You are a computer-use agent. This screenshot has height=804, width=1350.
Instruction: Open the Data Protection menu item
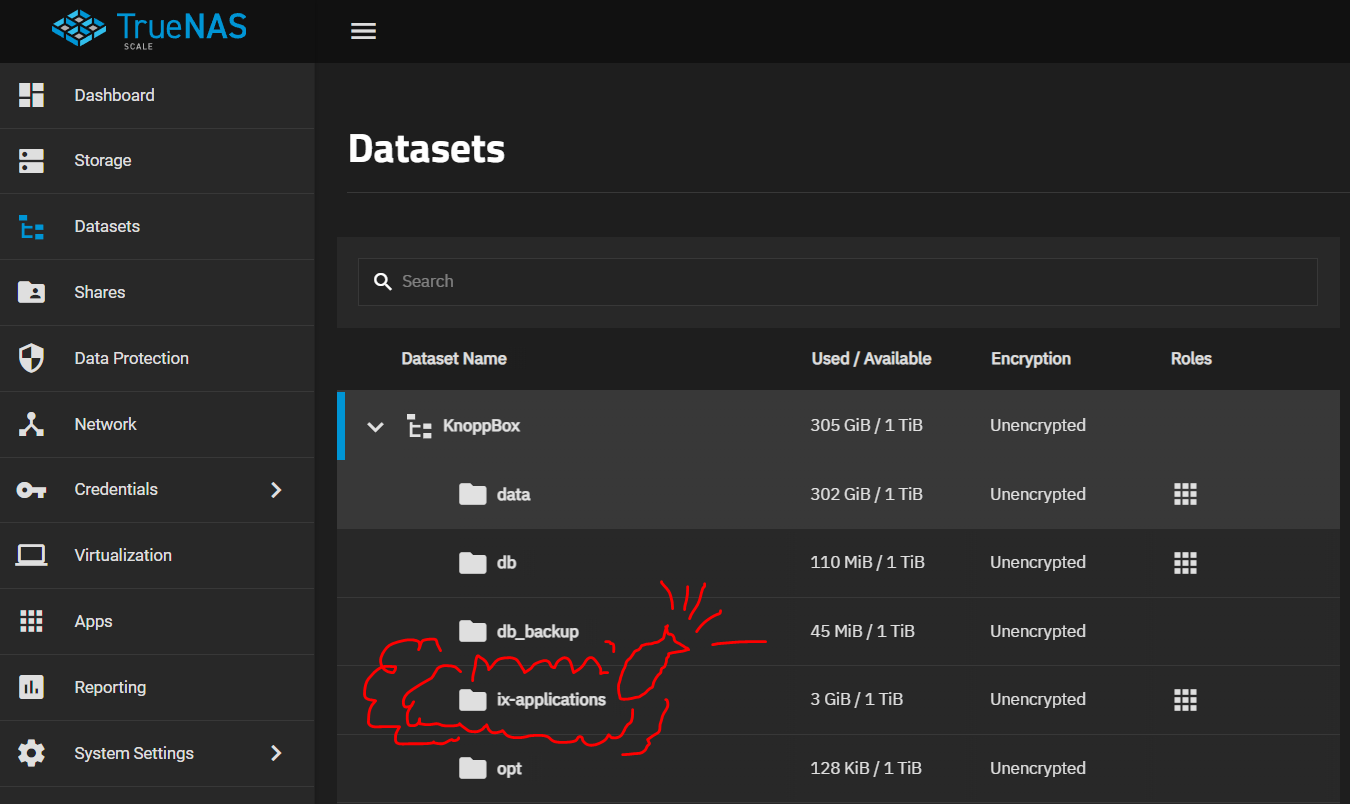coord(157,359)
